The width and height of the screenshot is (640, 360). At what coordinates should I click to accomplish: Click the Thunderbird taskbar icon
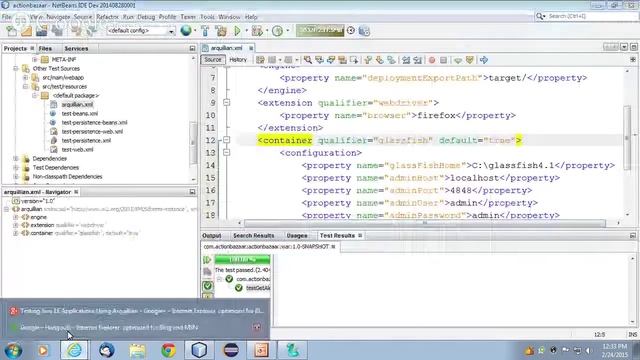coord(107,350)
